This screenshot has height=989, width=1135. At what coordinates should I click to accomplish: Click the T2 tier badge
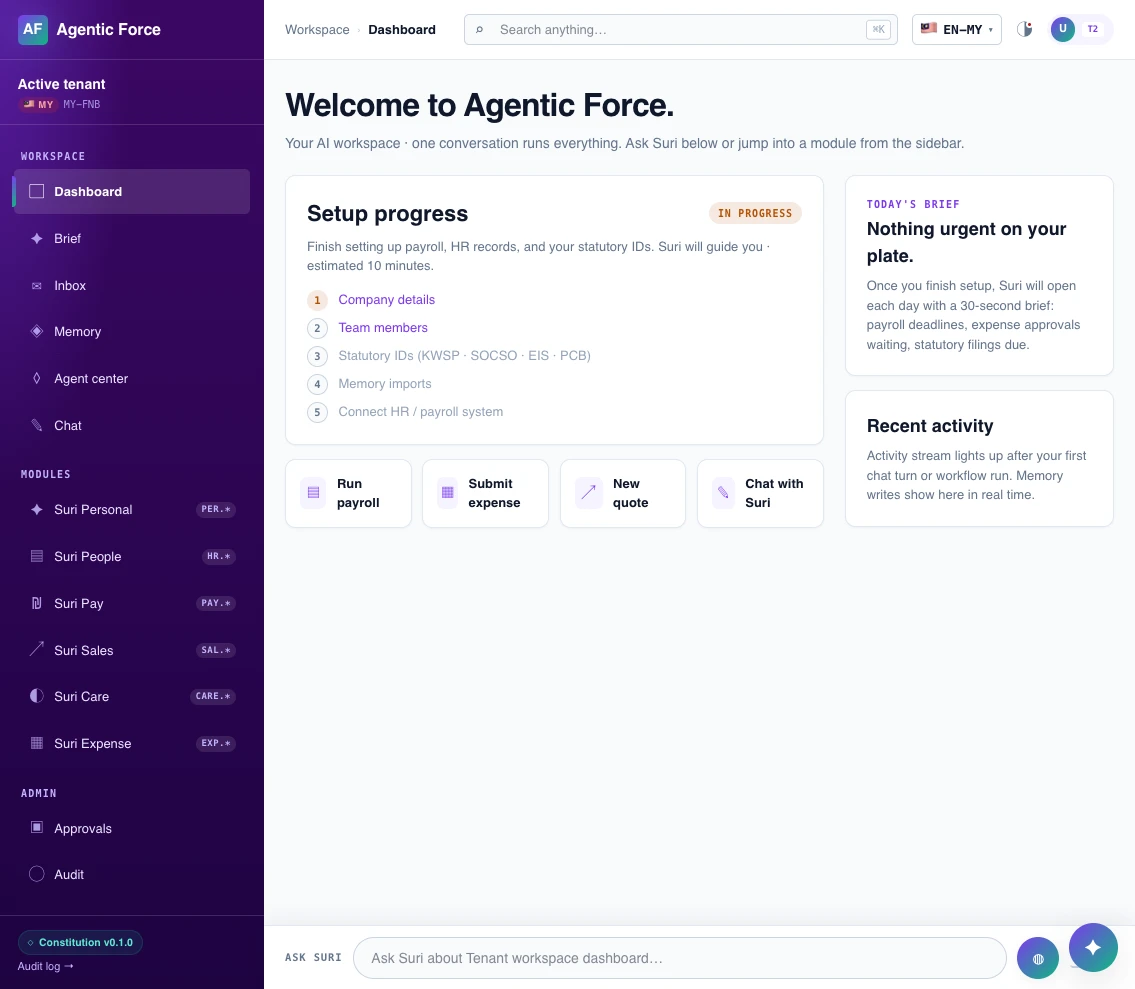pos(1093,30)
